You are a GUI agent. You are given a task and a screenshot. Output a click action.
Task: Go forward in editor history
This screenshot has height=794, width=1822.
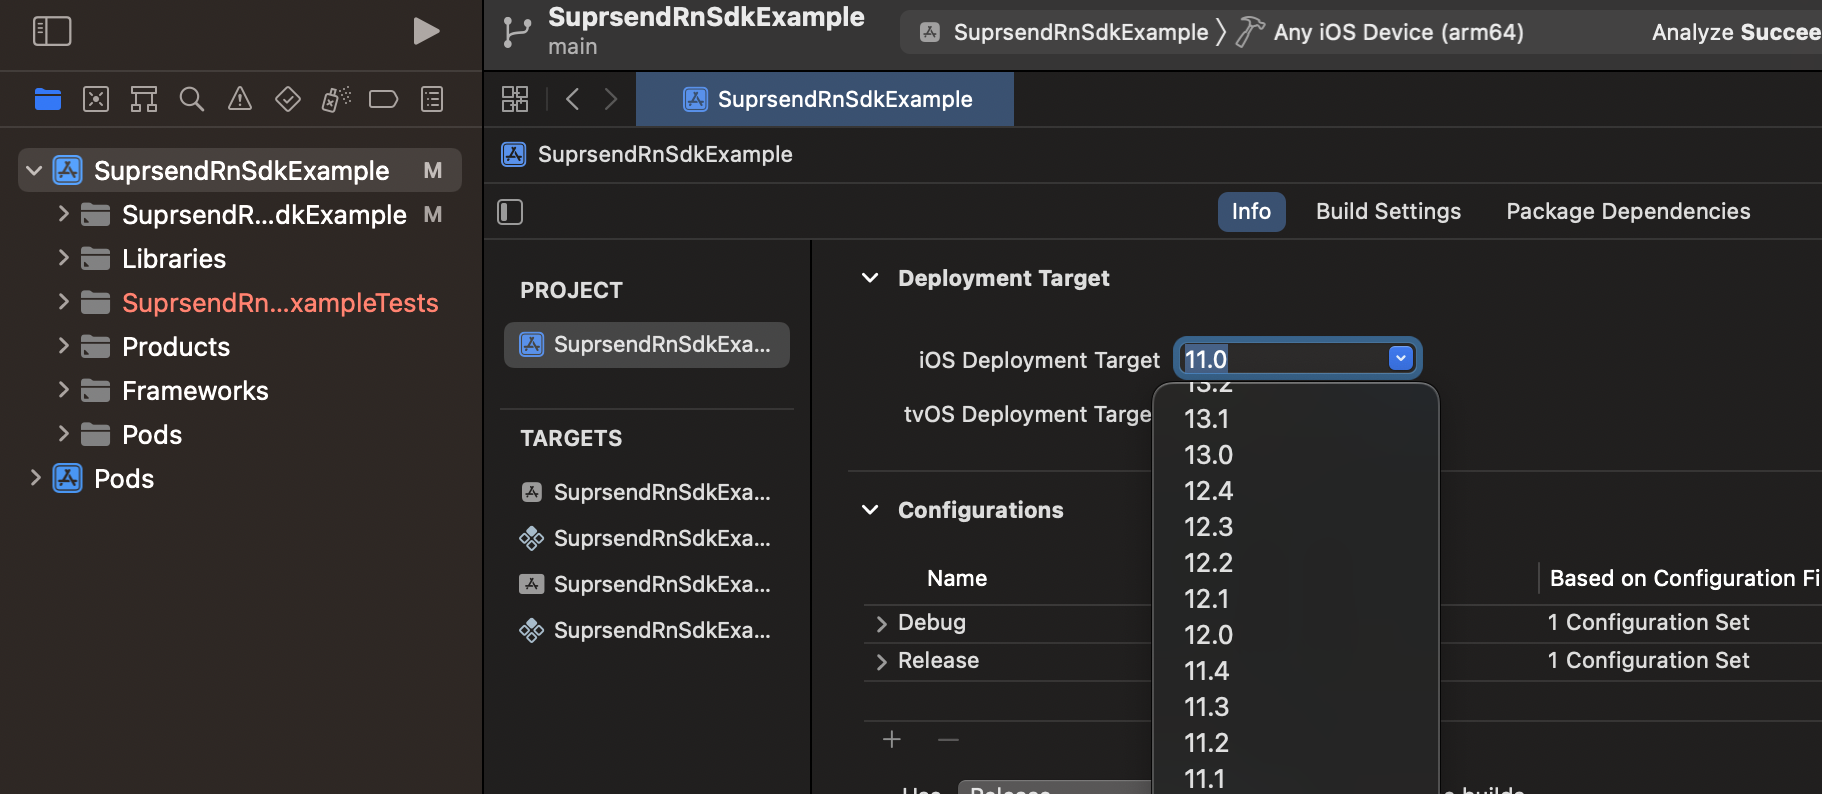click(x=611, y=99)
